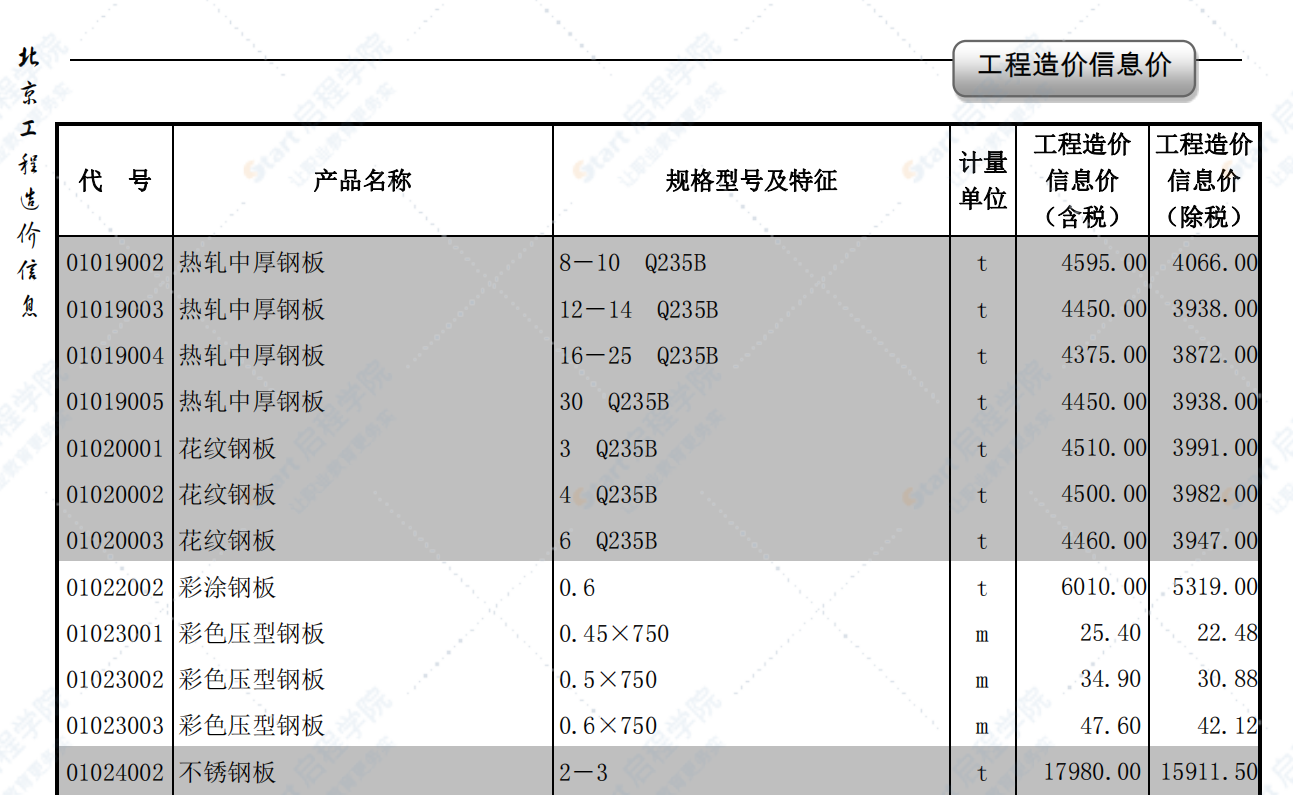
Task: Click code cell 01020001
Action: tap(115, 449)
